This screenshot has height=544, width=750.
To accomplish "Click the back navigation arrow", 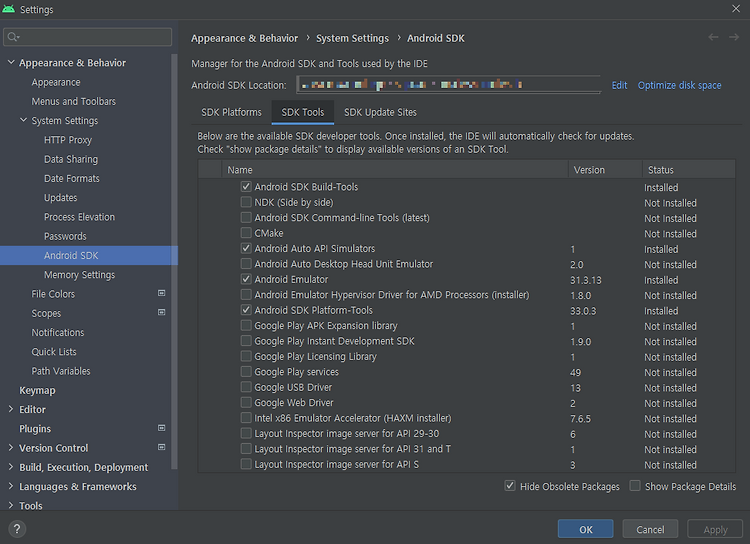I will point(713,37).
